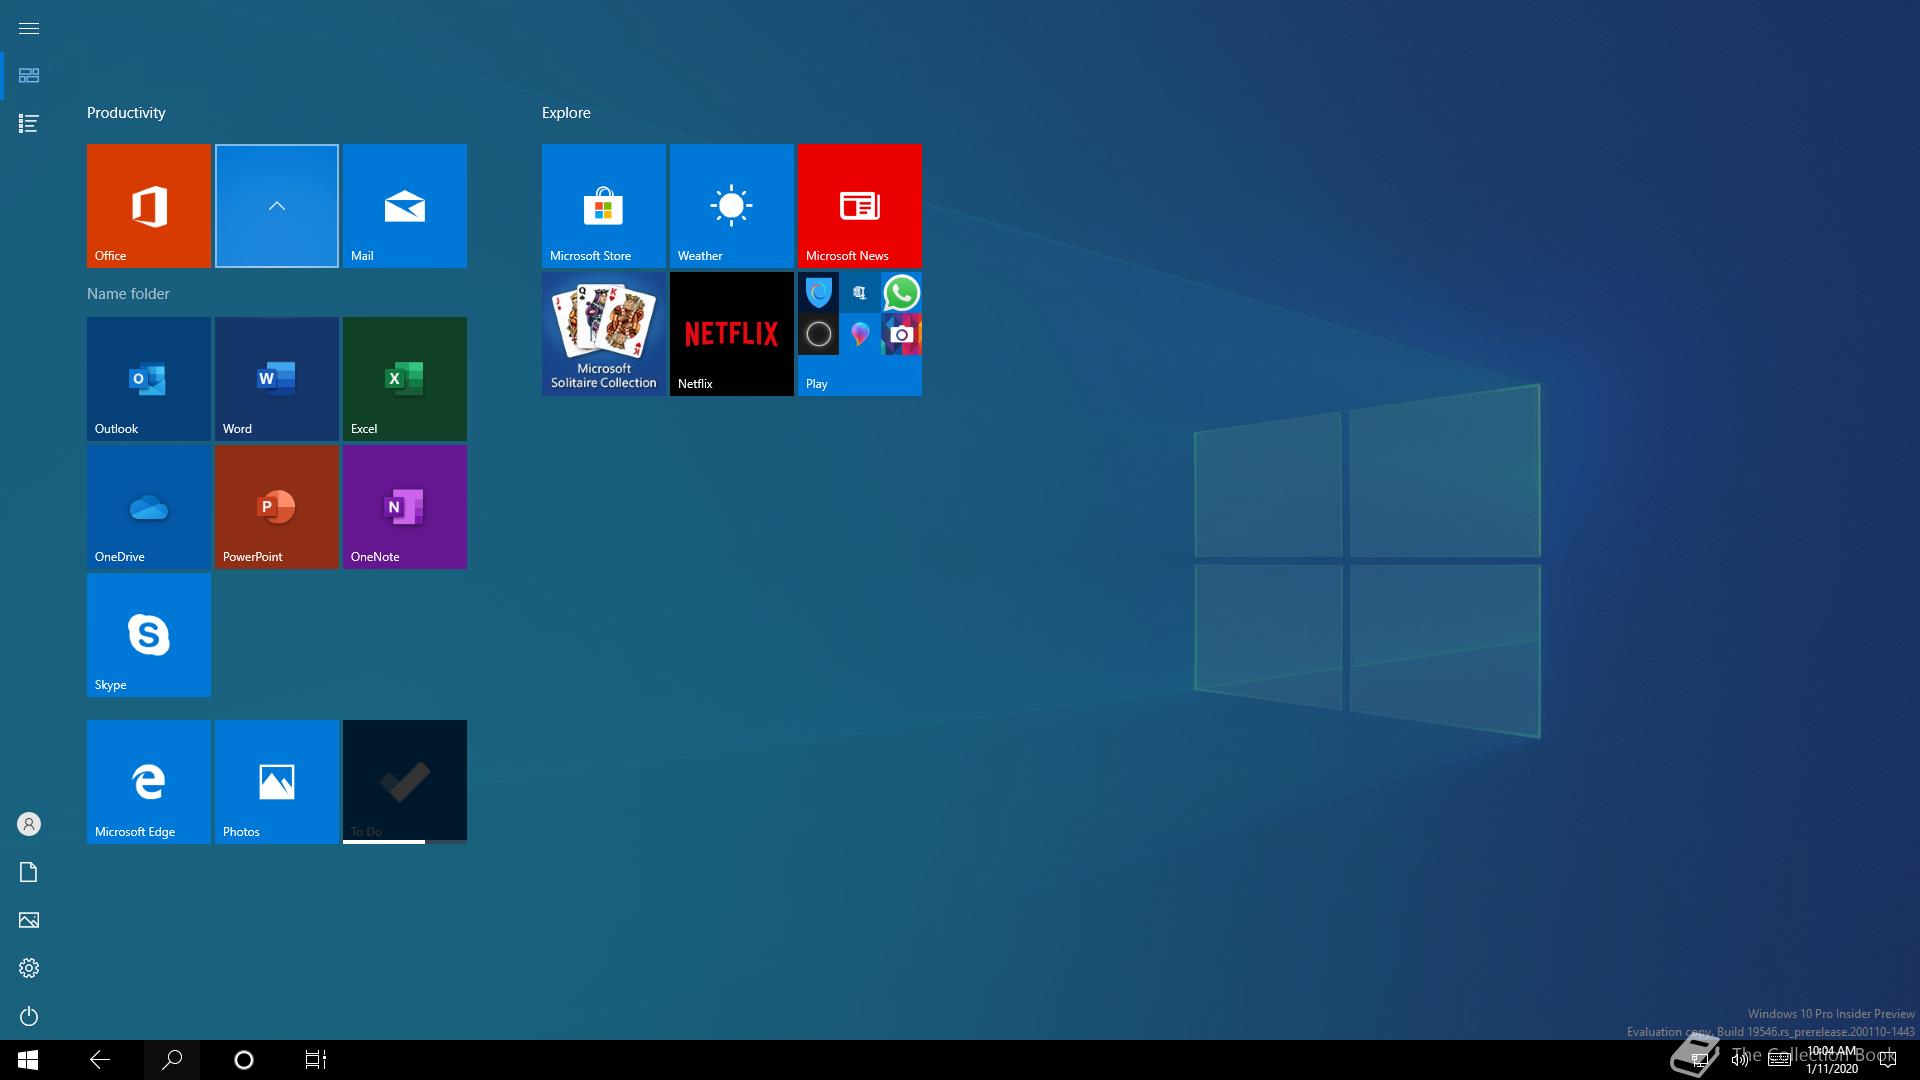1920x1080 pixels.
Task: Open the Power options menu
Action: (x=29, y=1016)
